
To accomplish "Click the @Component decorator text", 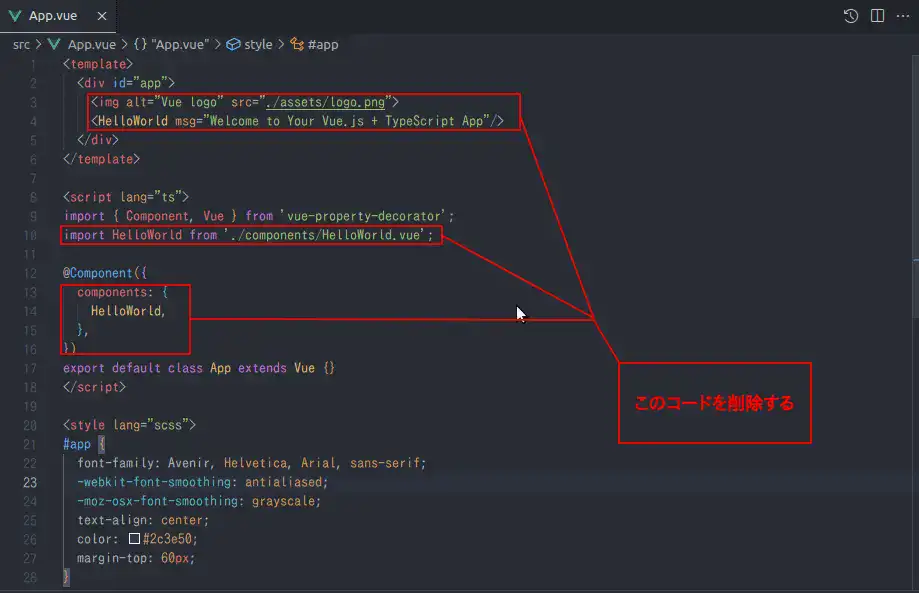I will (100, 273).
